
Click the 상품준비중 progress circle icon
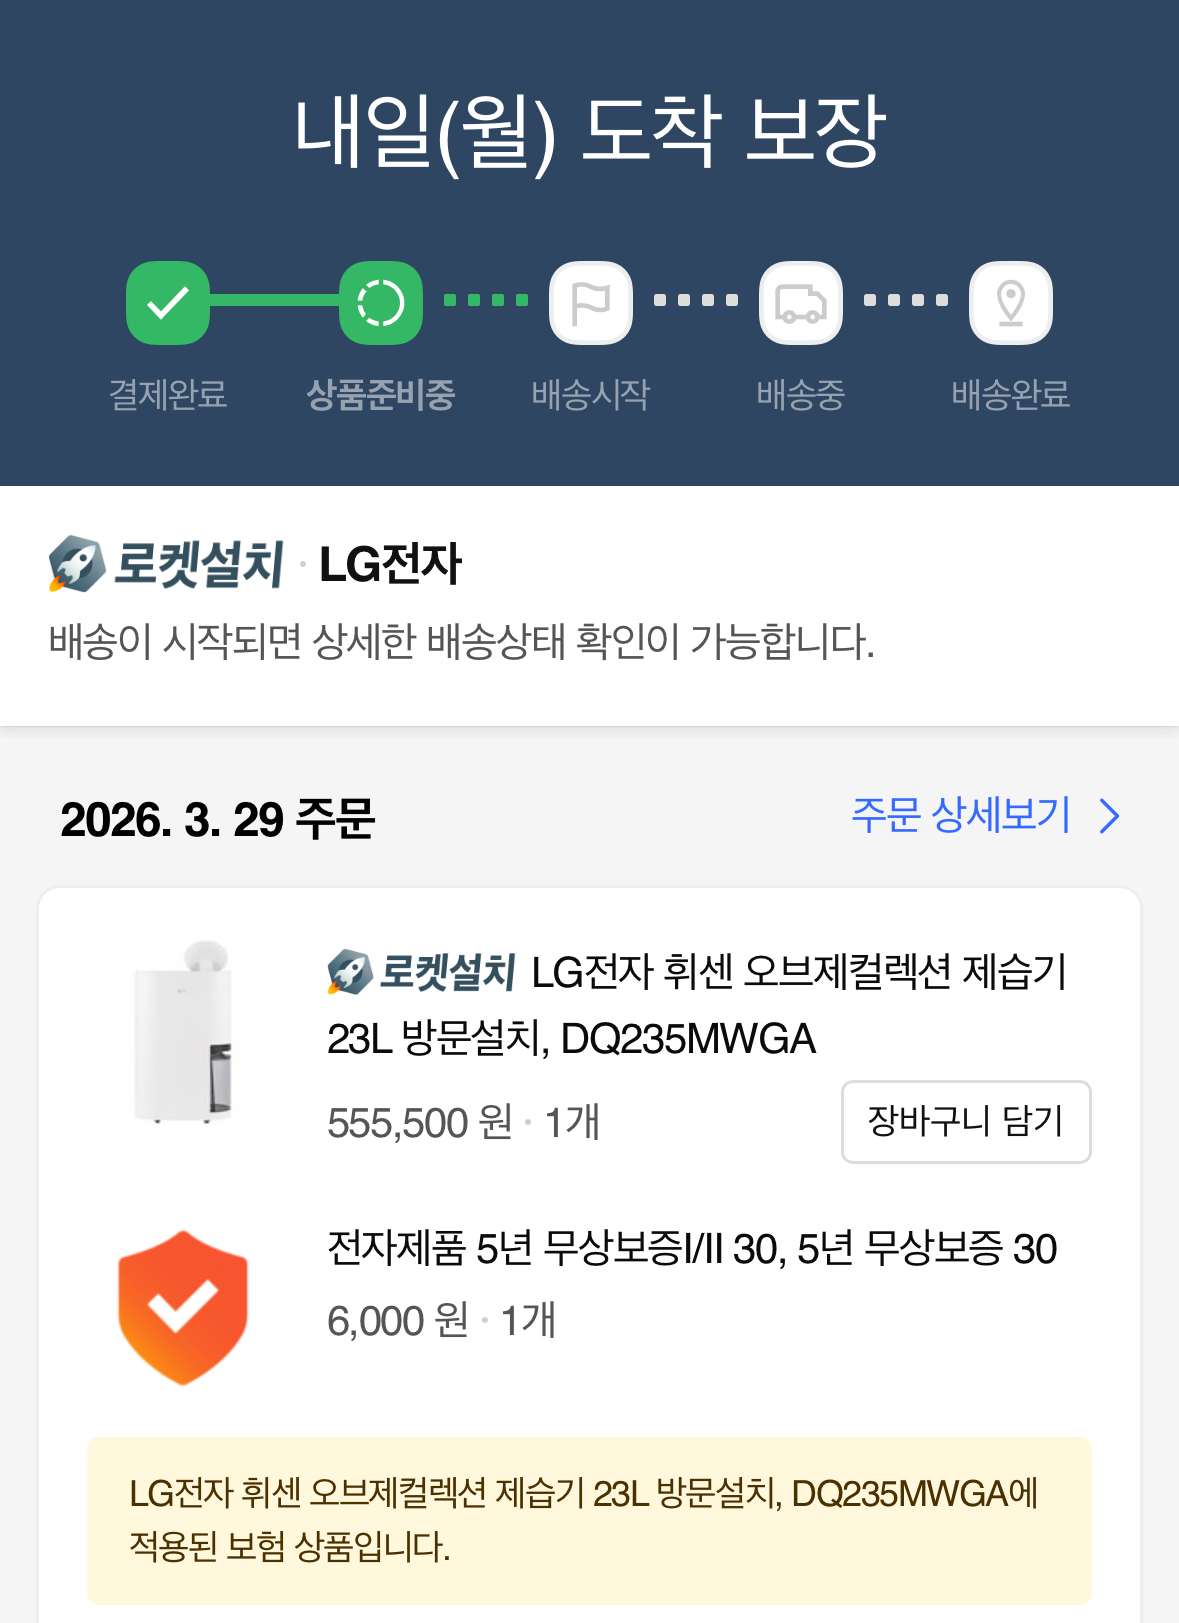[380, 302]
